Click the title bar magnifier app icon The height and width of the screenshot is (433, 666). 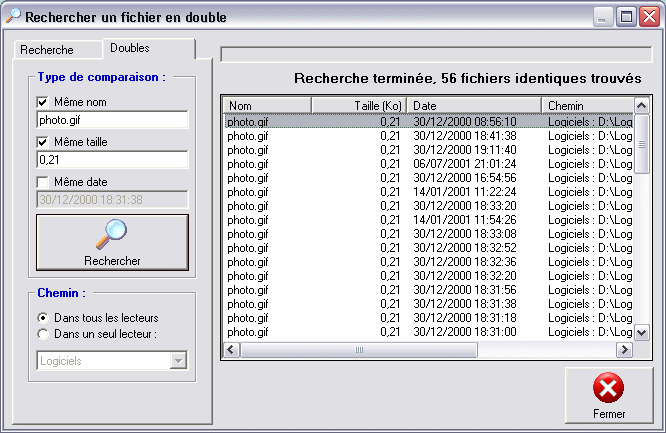(12, 17)
